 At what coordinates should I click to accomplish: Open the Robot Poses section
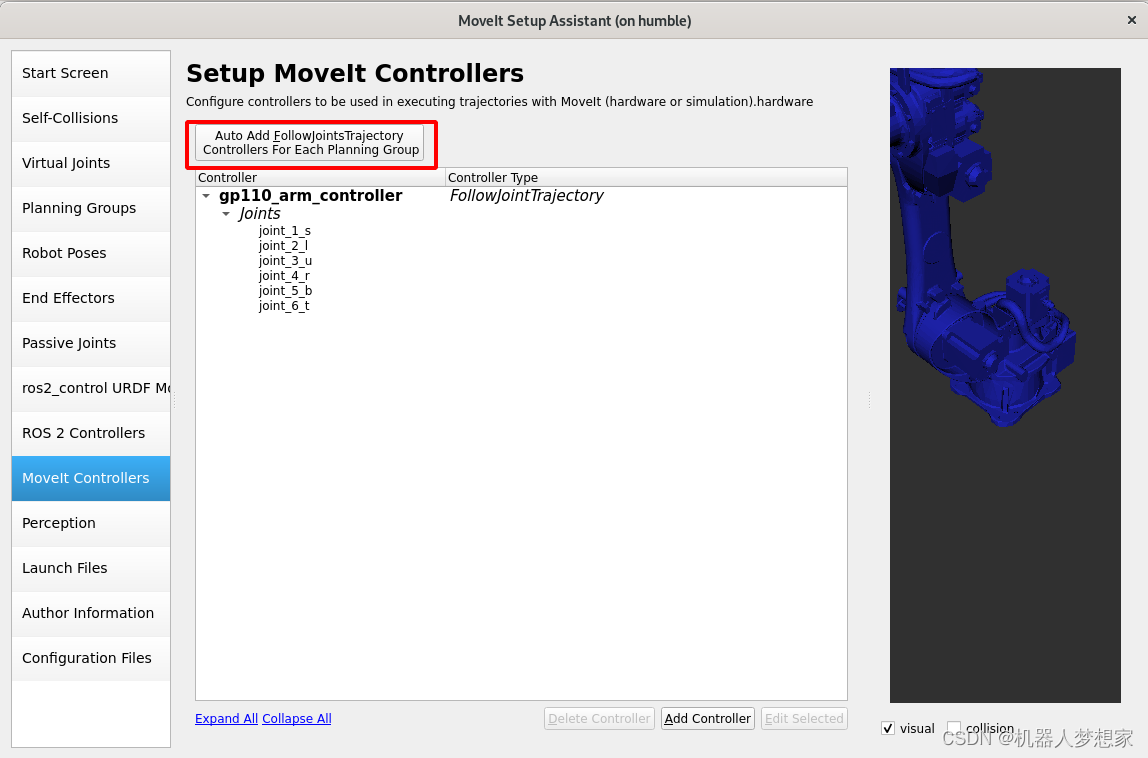pos(64,253)
